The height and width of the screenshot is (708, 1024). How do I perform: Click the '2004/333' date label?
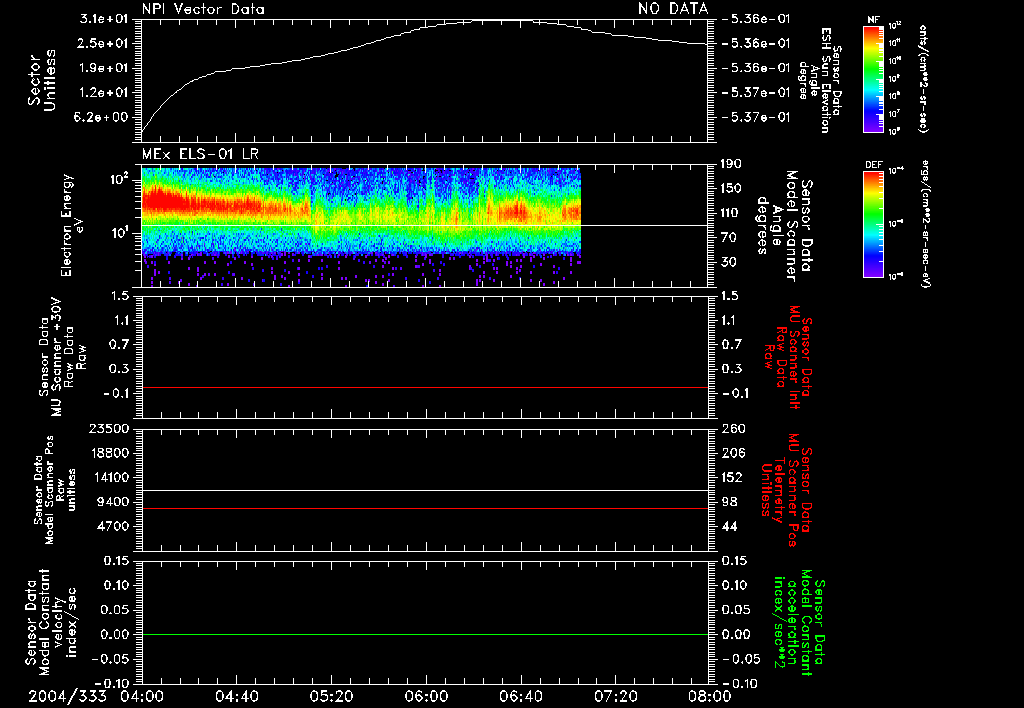point(67,696)
